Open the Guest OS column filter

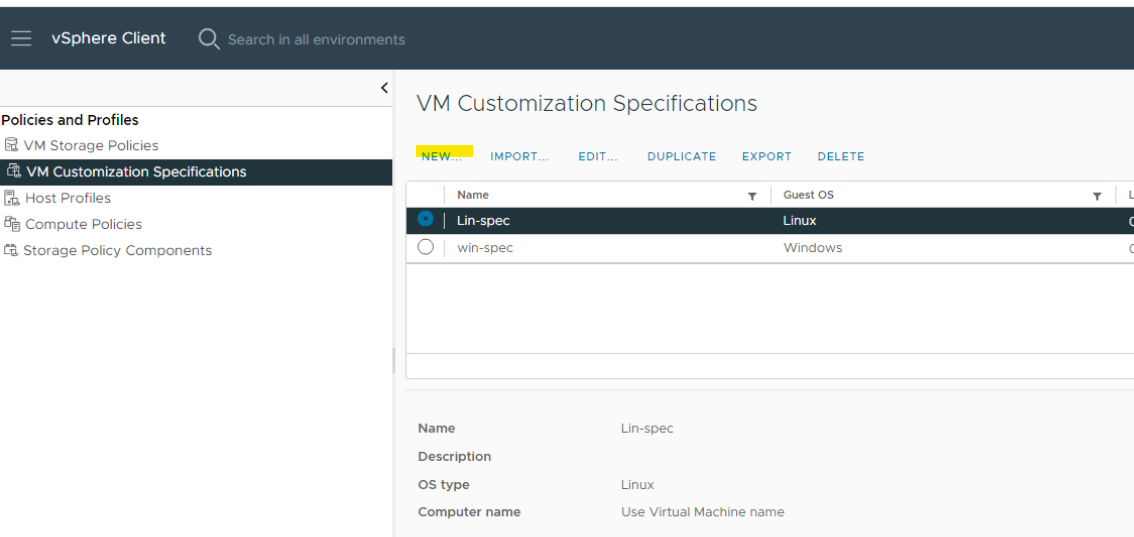click(x=1097, y=196)
